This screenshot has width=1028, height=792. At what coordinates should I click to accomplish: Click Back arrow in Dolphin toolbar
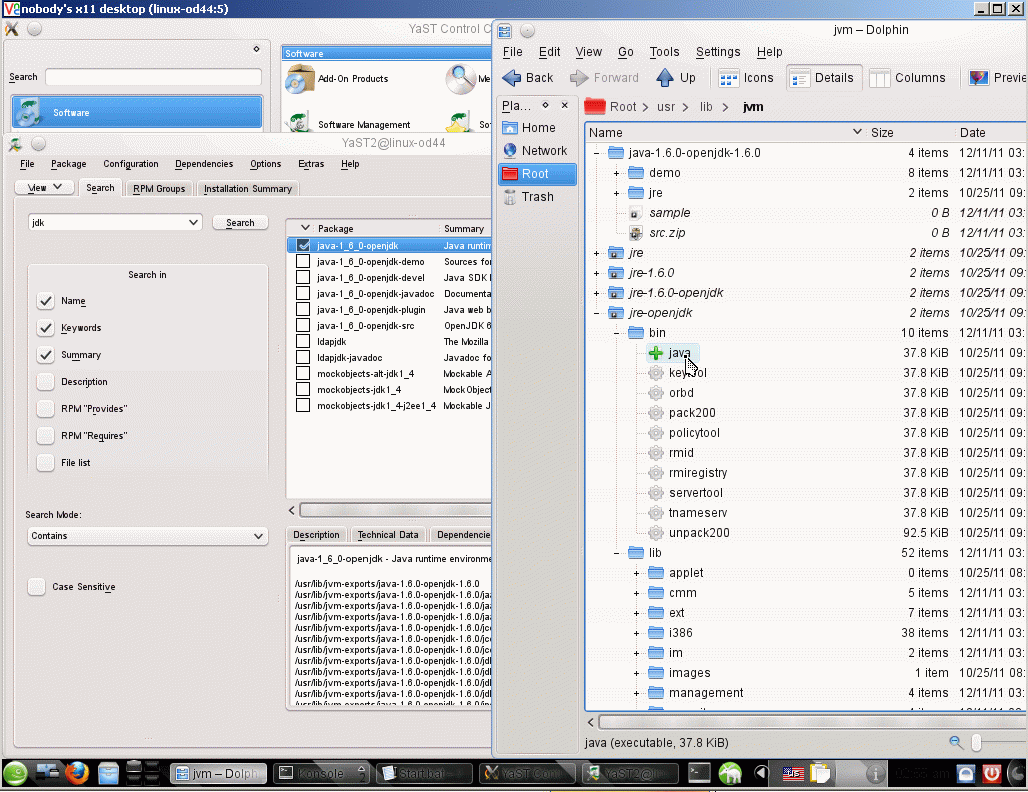528,78
